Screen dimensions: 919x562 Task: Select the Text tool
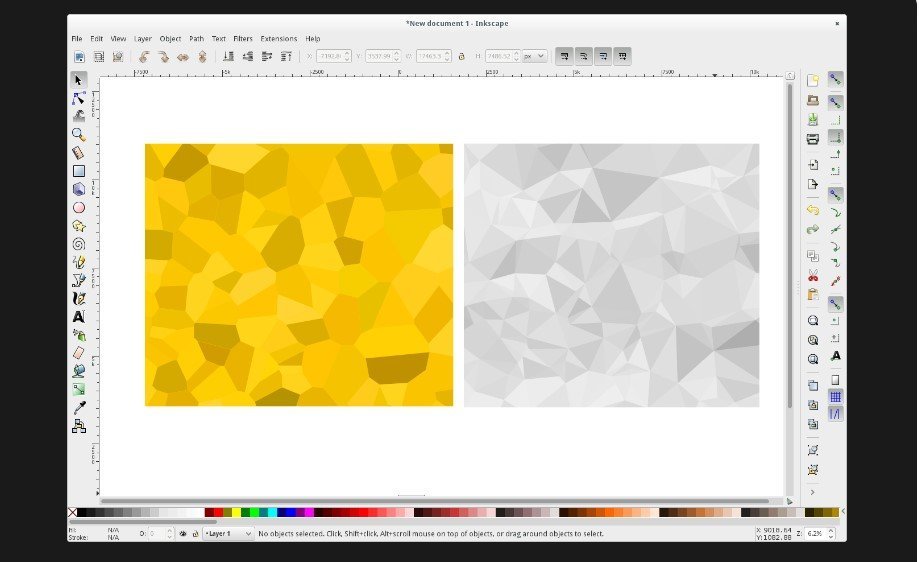[x=78, y=316]
